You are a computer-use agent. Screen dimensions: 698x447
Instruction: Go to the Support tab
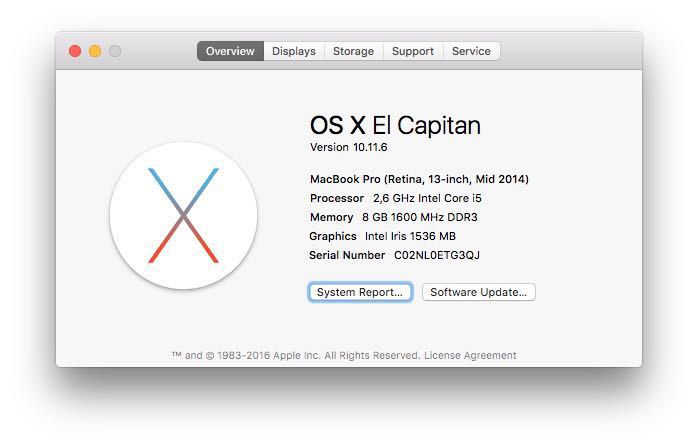coord(413,51)
